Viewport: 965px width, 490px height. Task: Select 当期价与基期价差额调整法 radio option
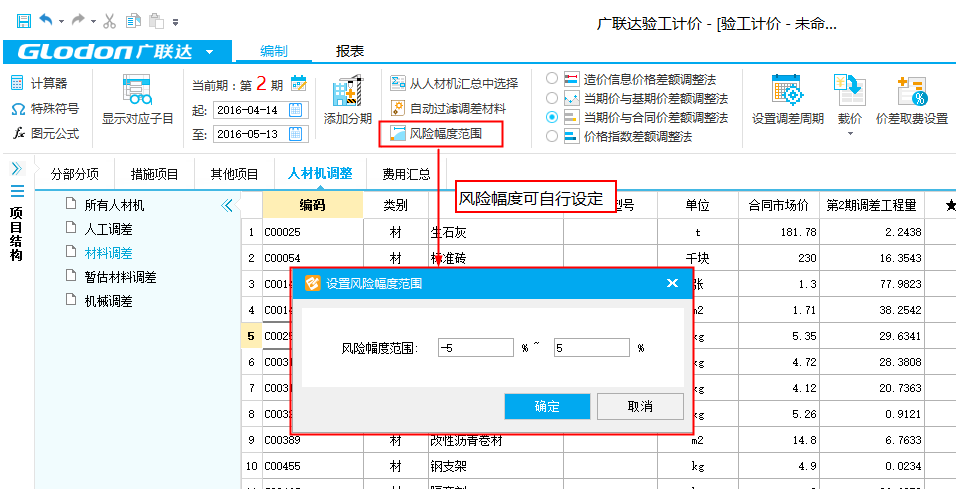tap(552, 97)
